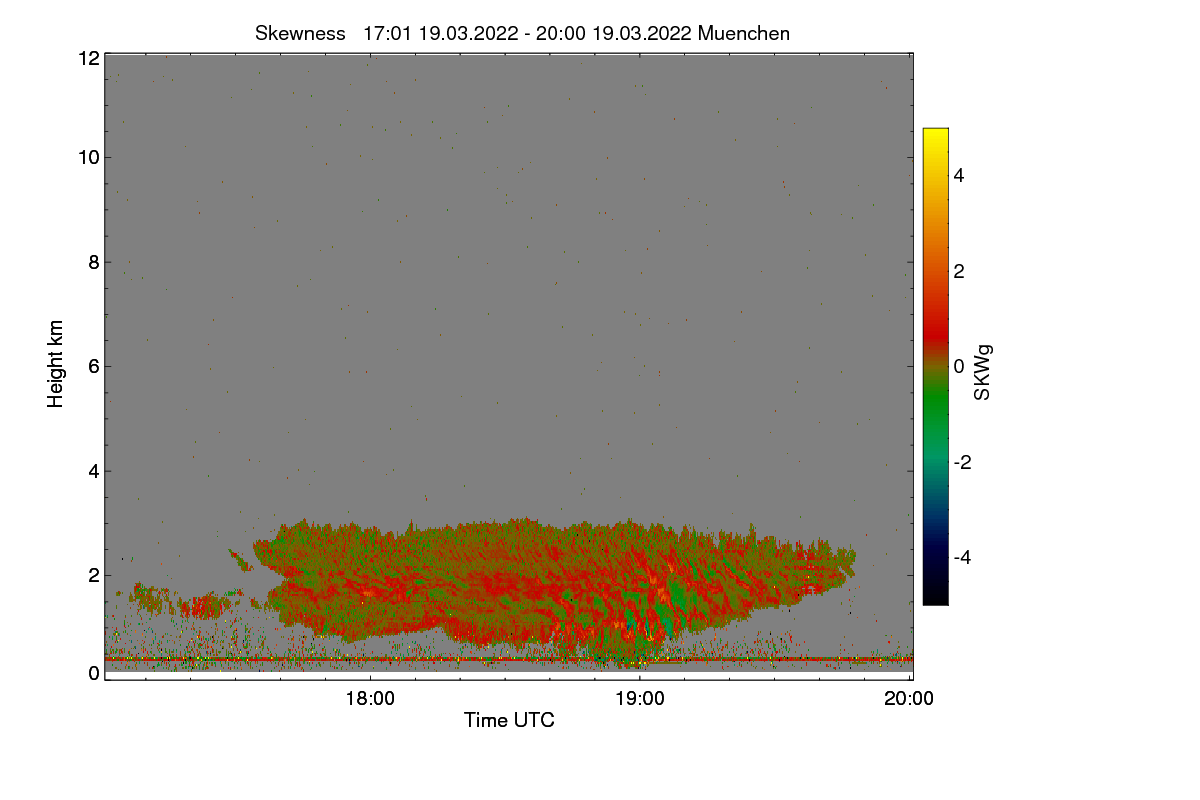Click the dark bottom of the colorbar
This screenshot has height=800, width=1200.
click(935, 590)
